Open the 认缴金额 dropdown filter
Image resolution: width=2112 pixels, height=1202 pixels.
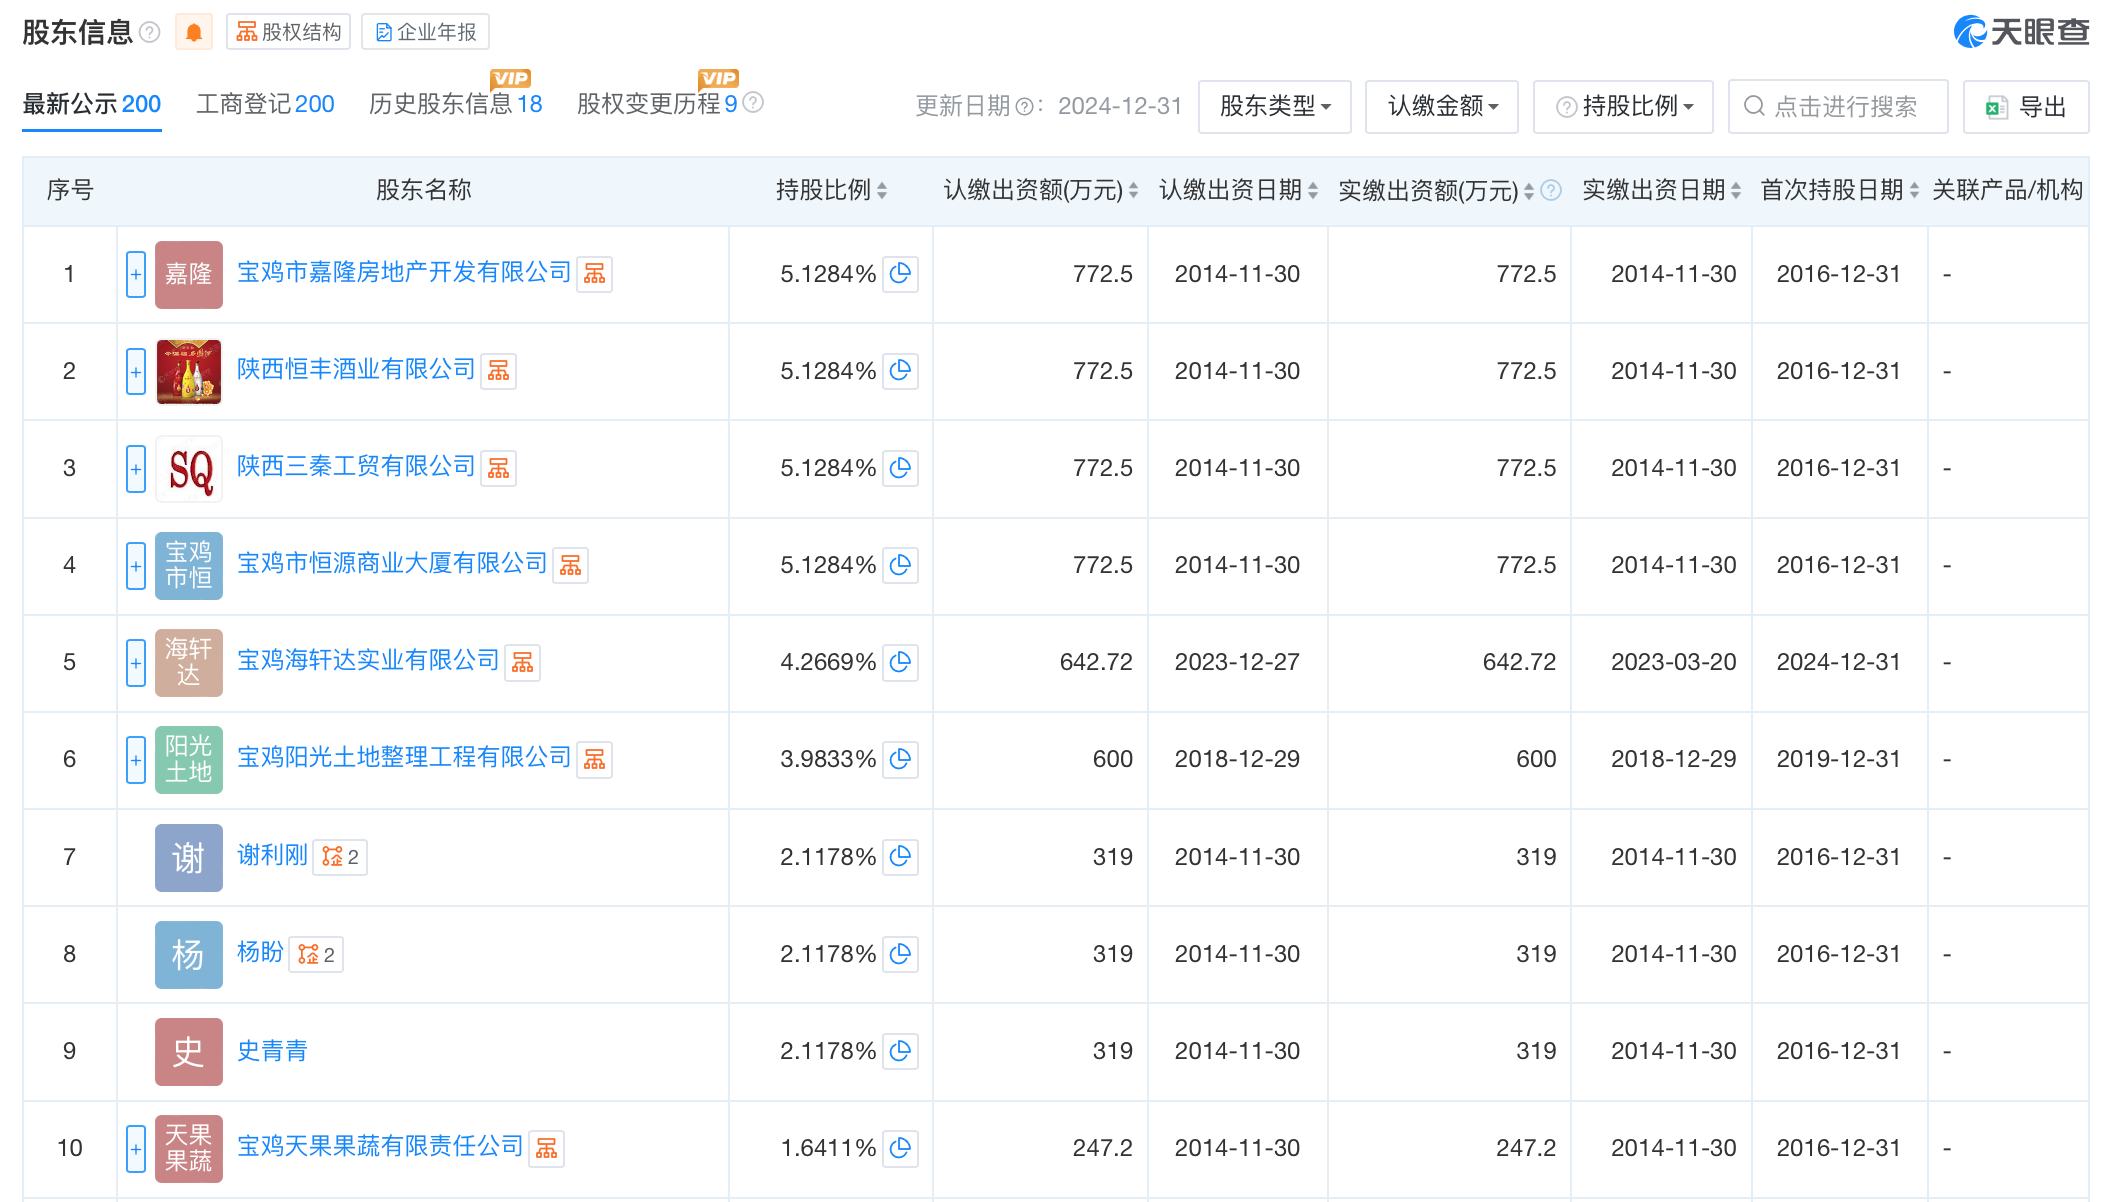tap(1441, 106)
